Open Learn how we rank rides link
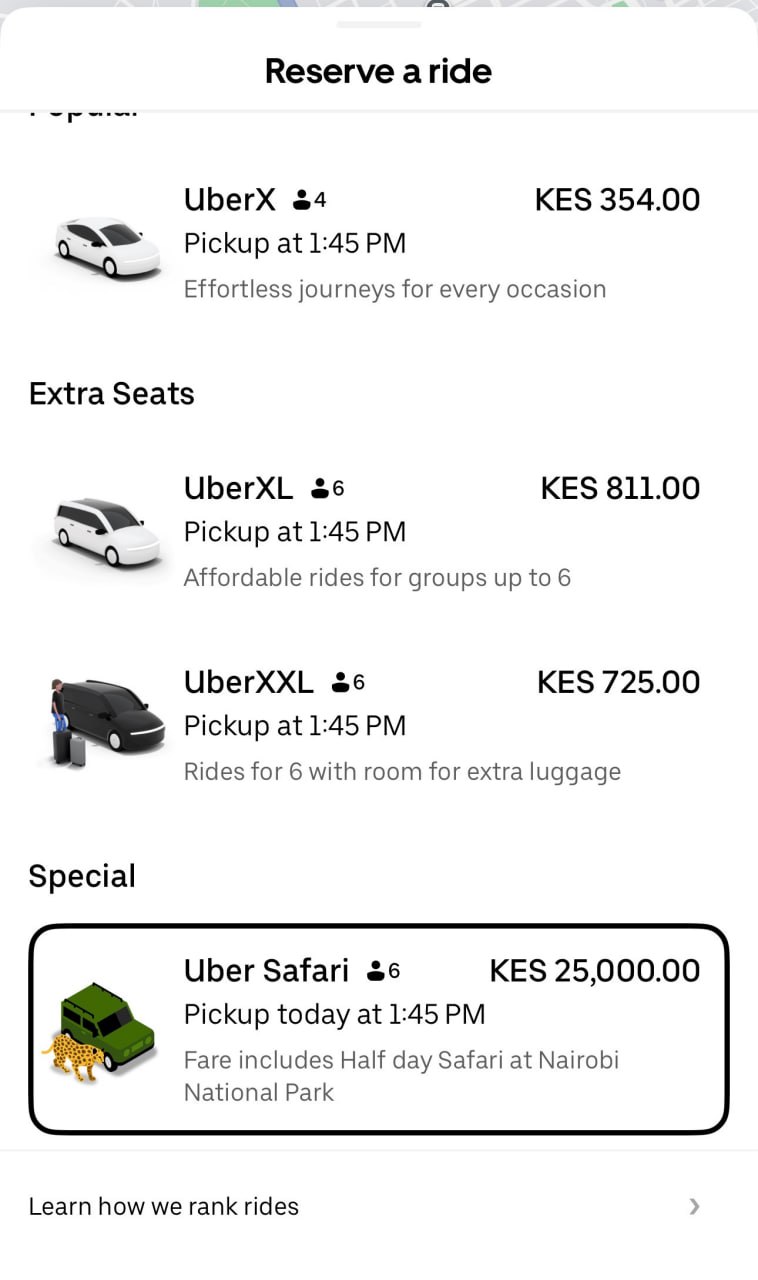 [x=164, y=1206]
